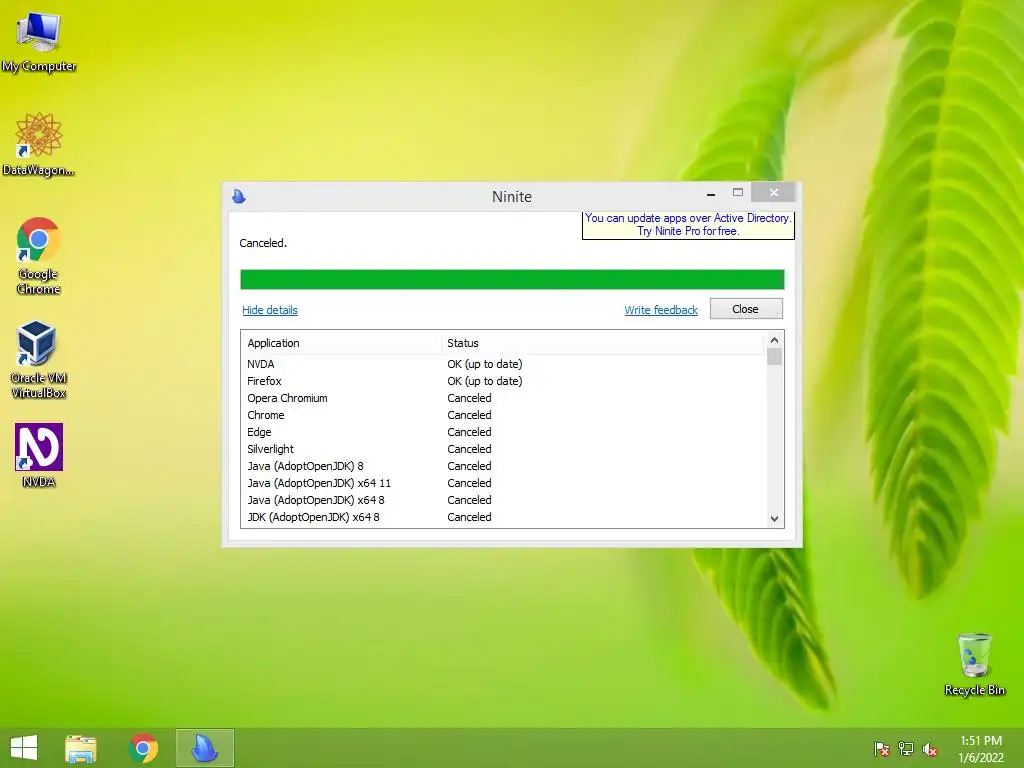Select the Chrome row in details
This screenshot has height=768, width=1024.
[503, 415]
